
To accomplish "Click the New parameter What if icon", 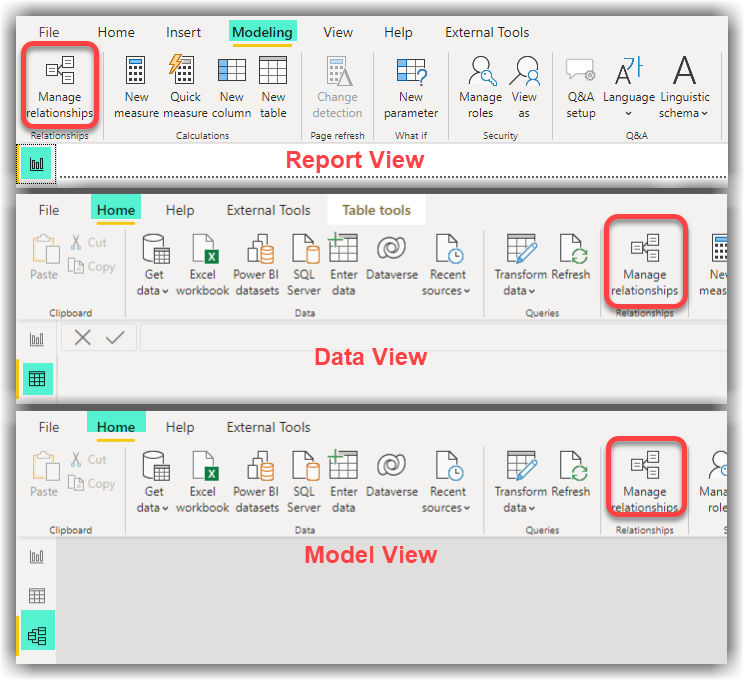I will (x=411, y=87).
